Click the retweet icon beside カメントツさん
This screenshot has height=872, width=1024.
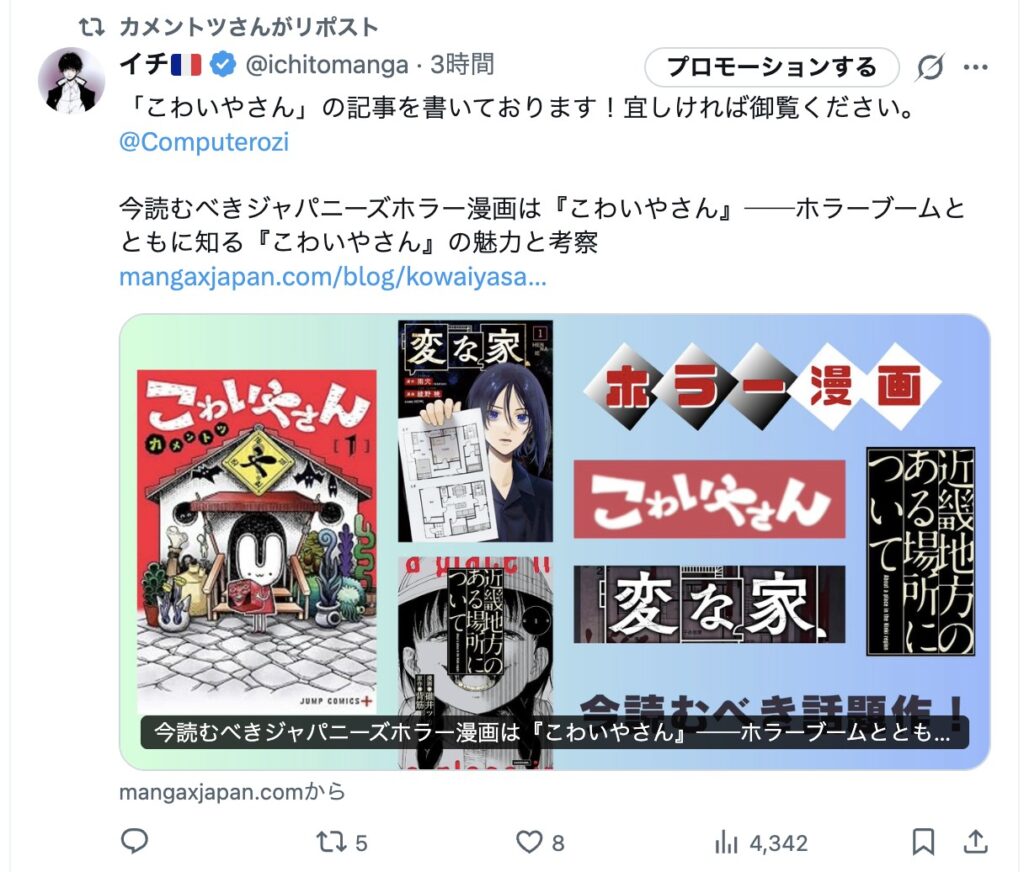(91, 27)
